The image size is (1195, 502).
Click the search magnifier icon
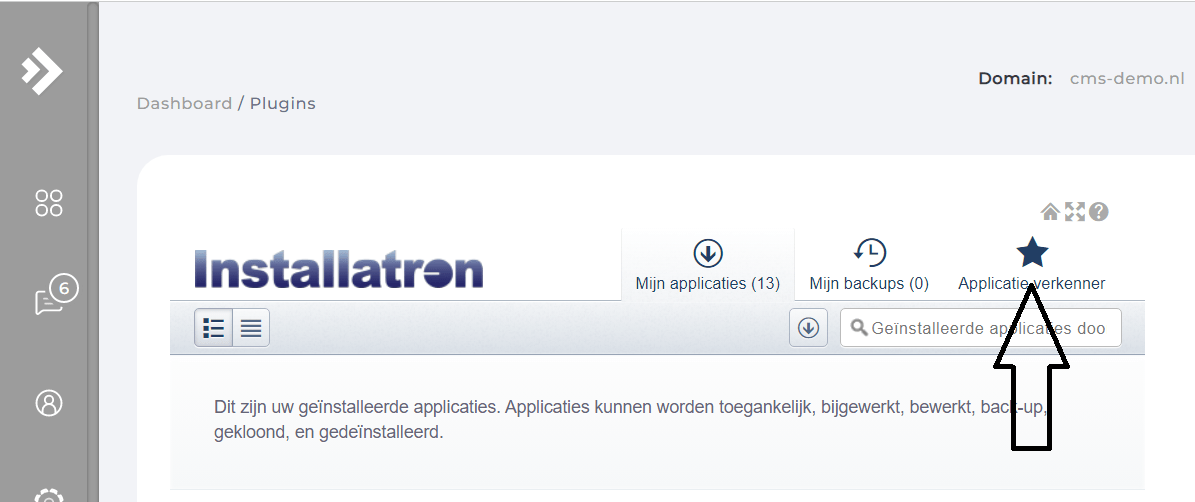[x=859, y=328]
